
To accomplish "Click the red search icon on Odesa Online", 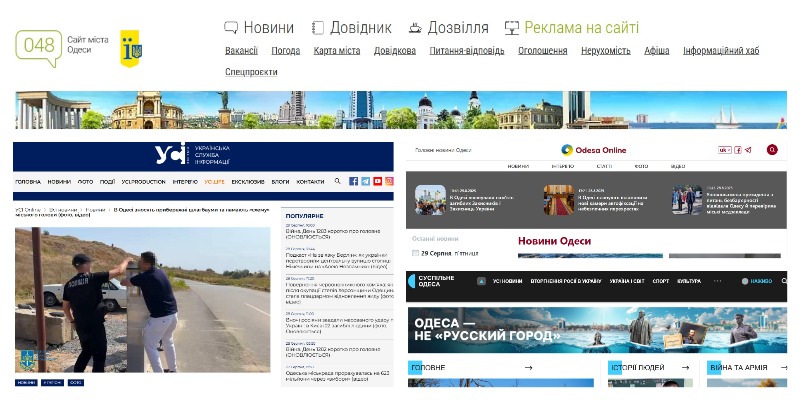I will 772,150.
